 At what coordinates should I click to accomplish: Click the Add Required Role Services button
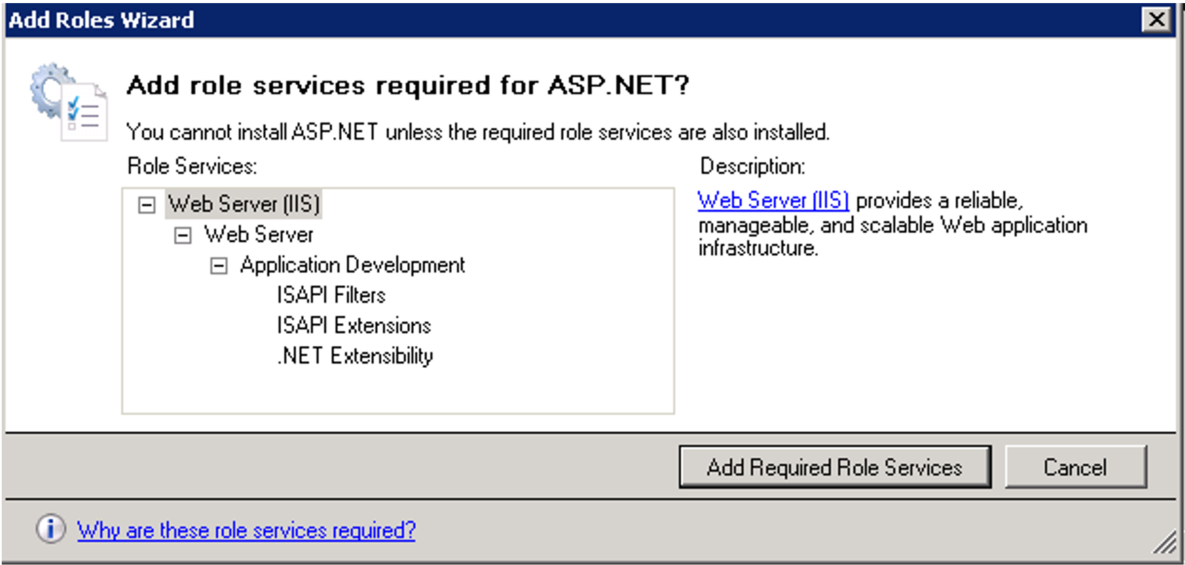[834, 467]
